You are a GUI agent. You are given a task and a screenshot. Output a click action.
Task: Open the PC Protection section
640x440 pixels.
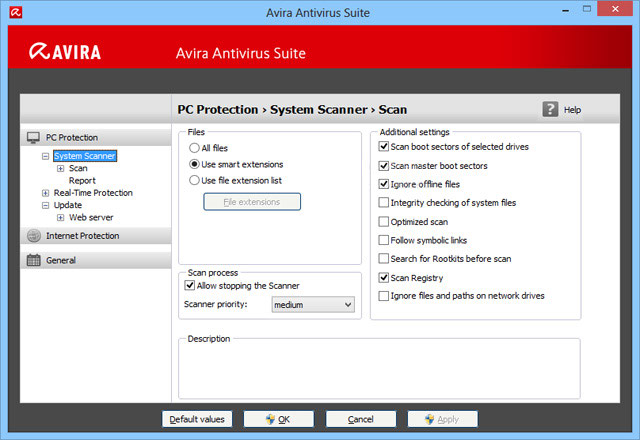pos(96,138)
